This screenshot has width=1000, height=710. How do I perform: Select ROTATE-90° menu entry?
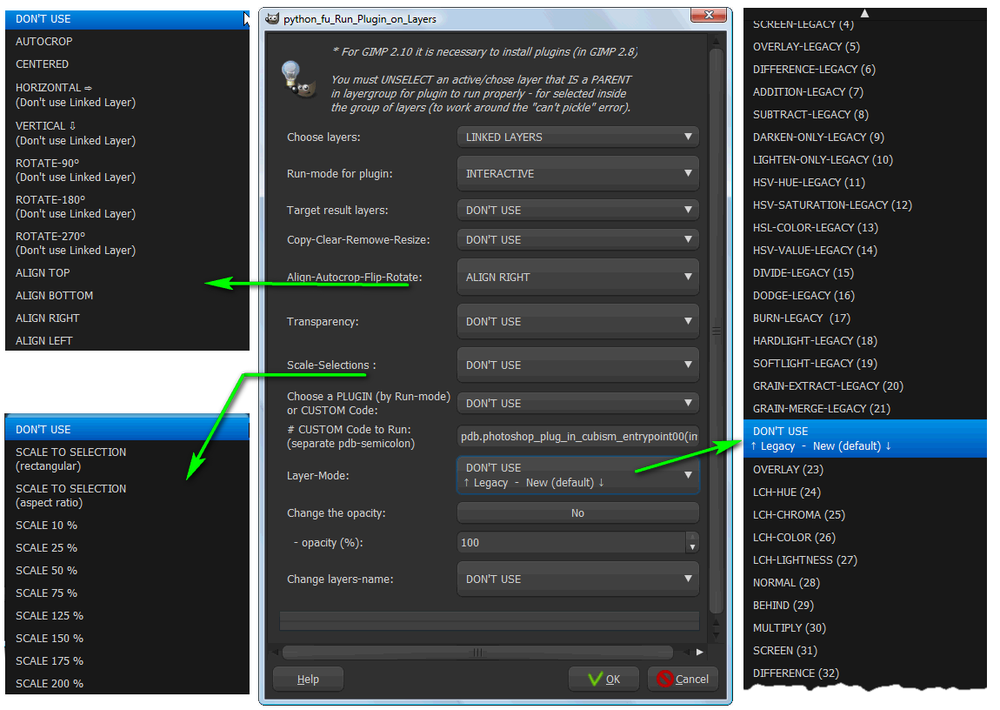127,170
